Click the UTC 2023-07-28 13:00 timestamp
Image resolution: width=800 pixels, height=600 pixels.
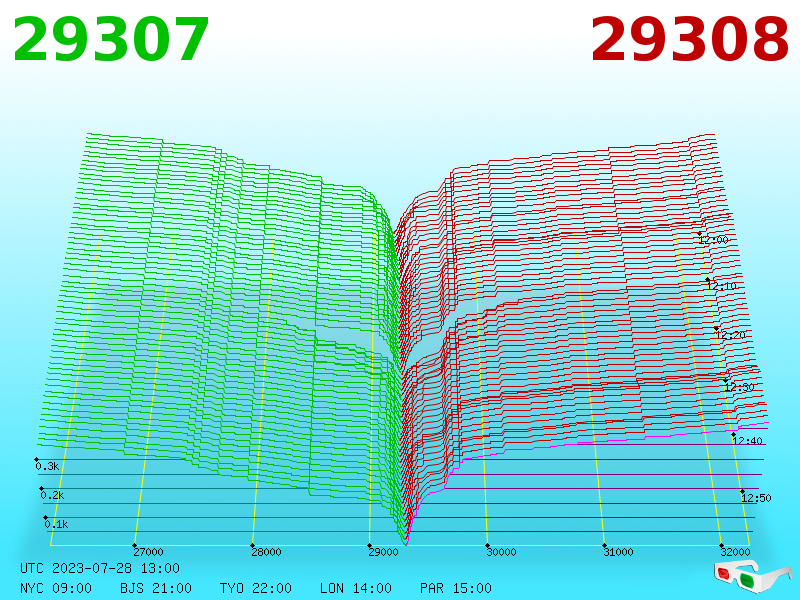click(x=100, y=568)
